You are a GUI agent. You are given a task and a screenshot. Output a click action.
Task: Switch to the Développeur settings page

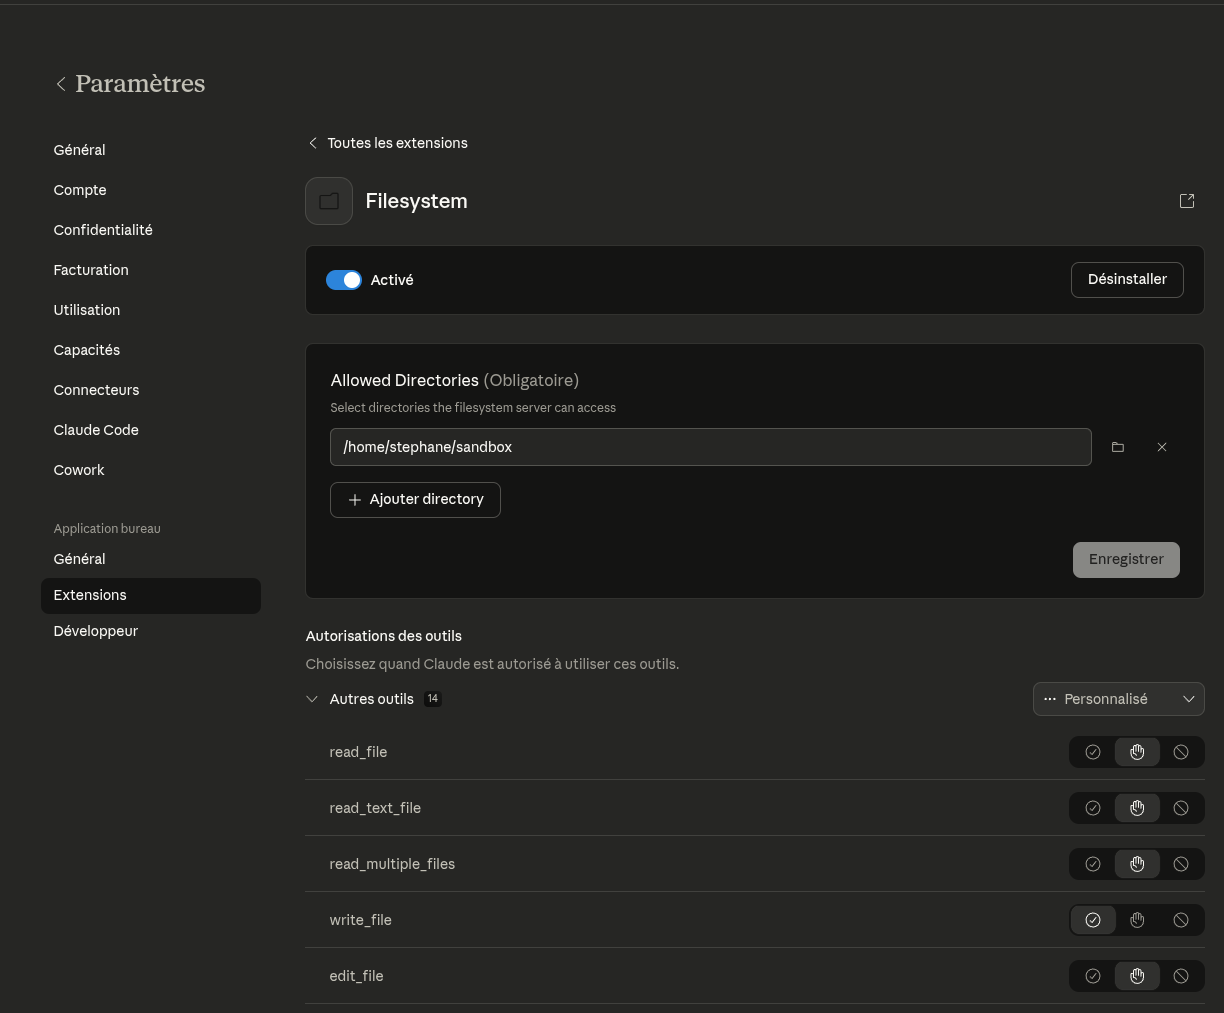pyautogui.click(x=96, y=631)
